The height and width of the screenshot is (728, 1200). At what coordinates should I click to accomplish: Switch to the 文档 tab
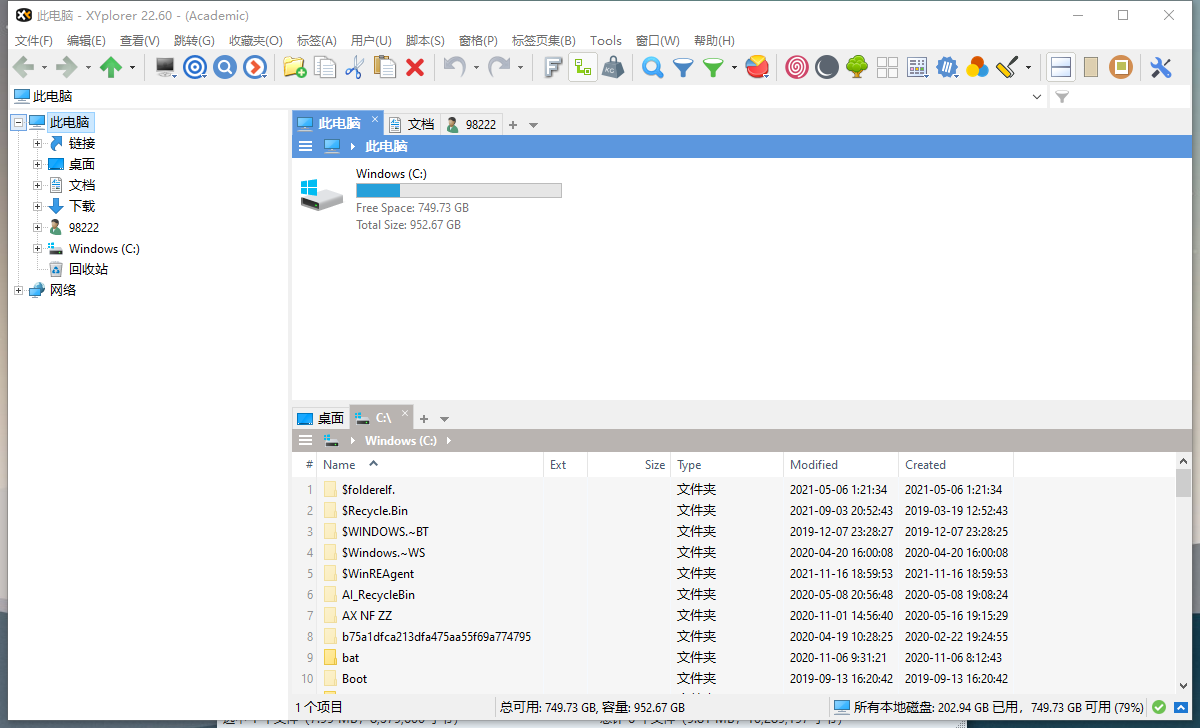click(x=412, y=123)
